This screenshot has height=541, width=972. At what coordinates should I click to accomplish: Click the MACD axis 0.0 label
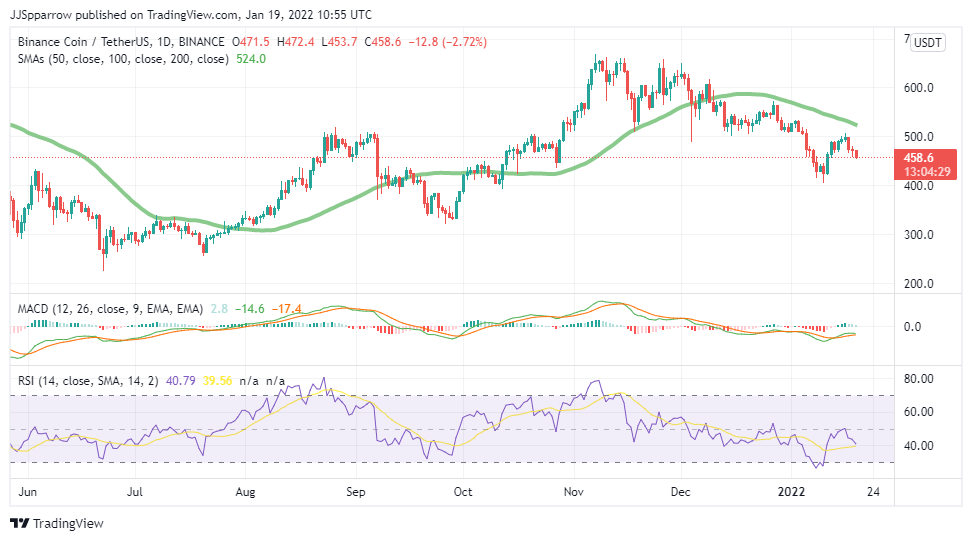912,327
